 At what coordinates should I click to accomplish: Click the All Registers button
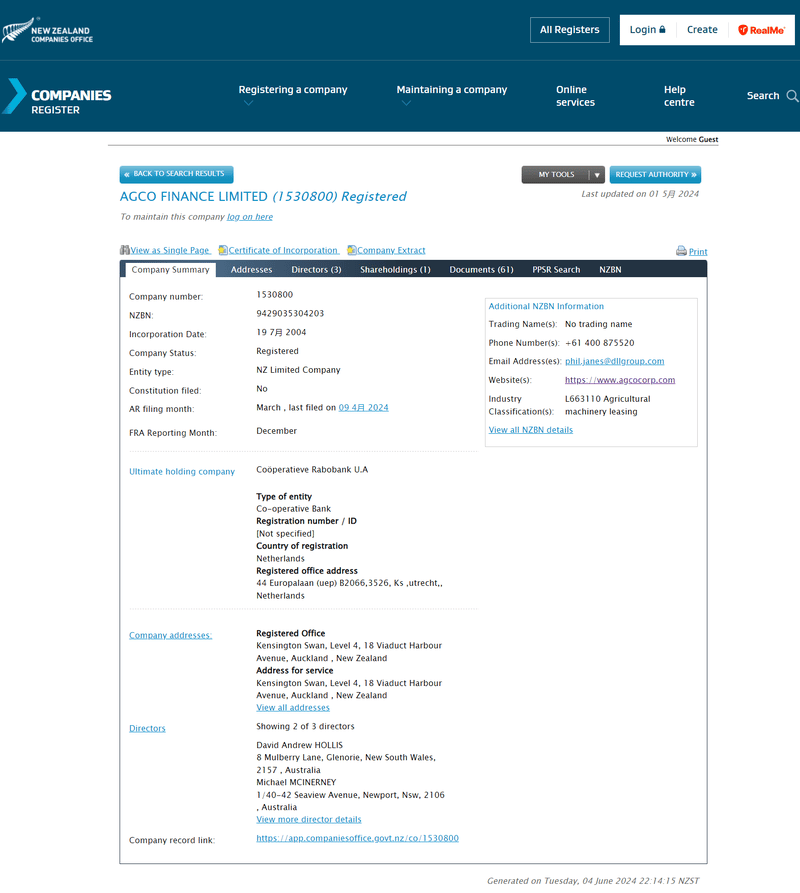[x=569, y=30]
